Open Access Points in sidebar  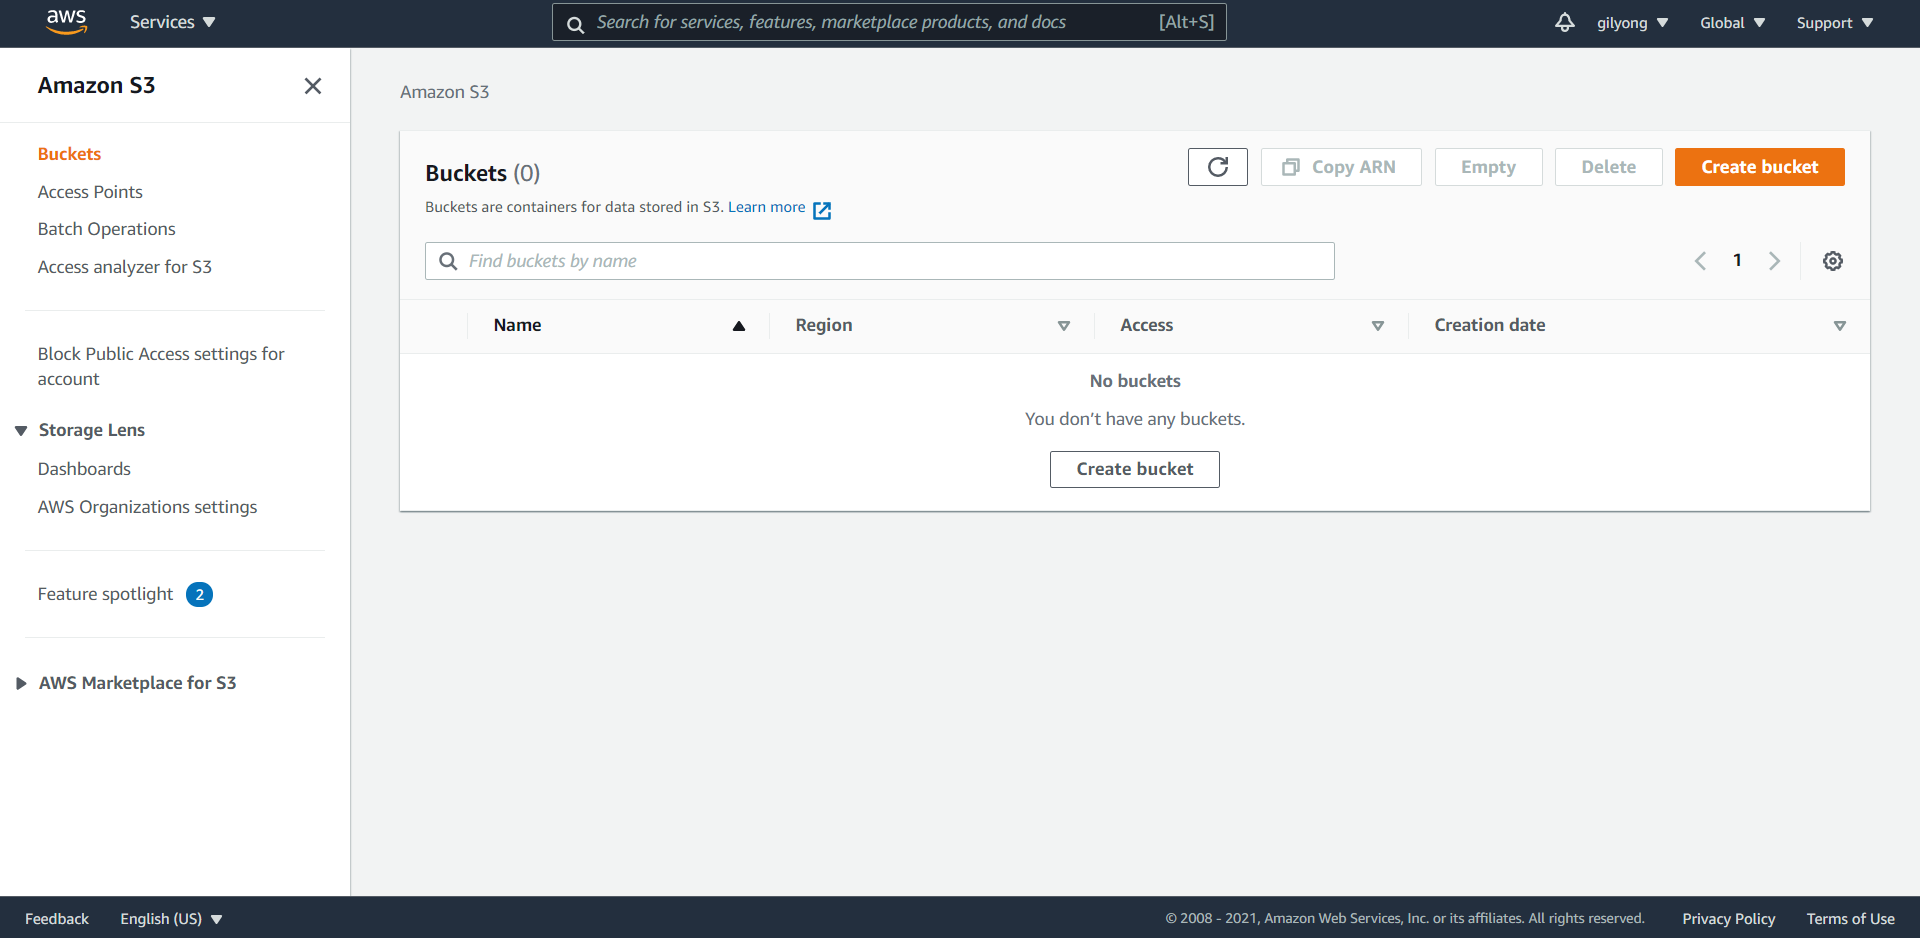point(90,192)
